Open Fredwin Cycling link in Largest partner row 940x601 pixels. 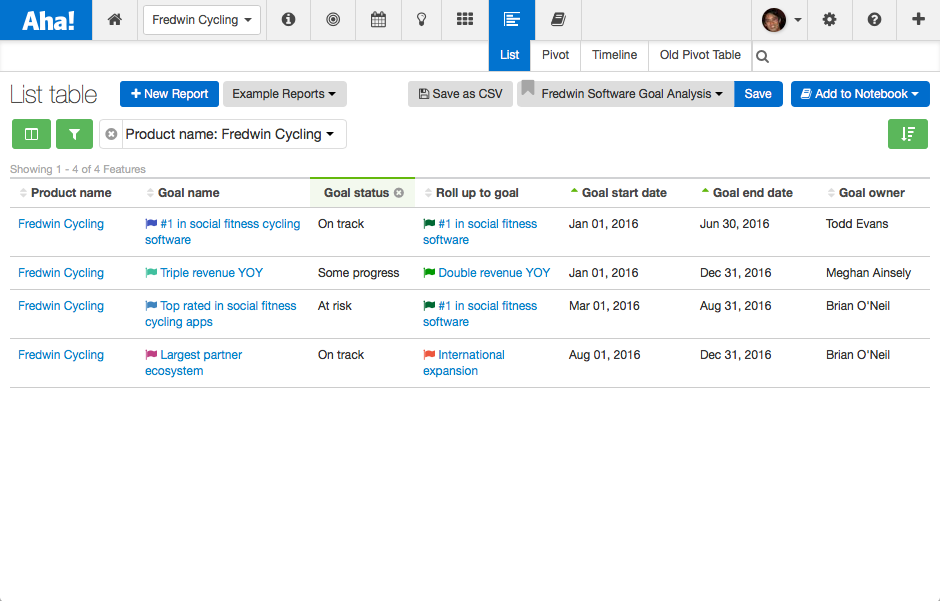point(61,355)
